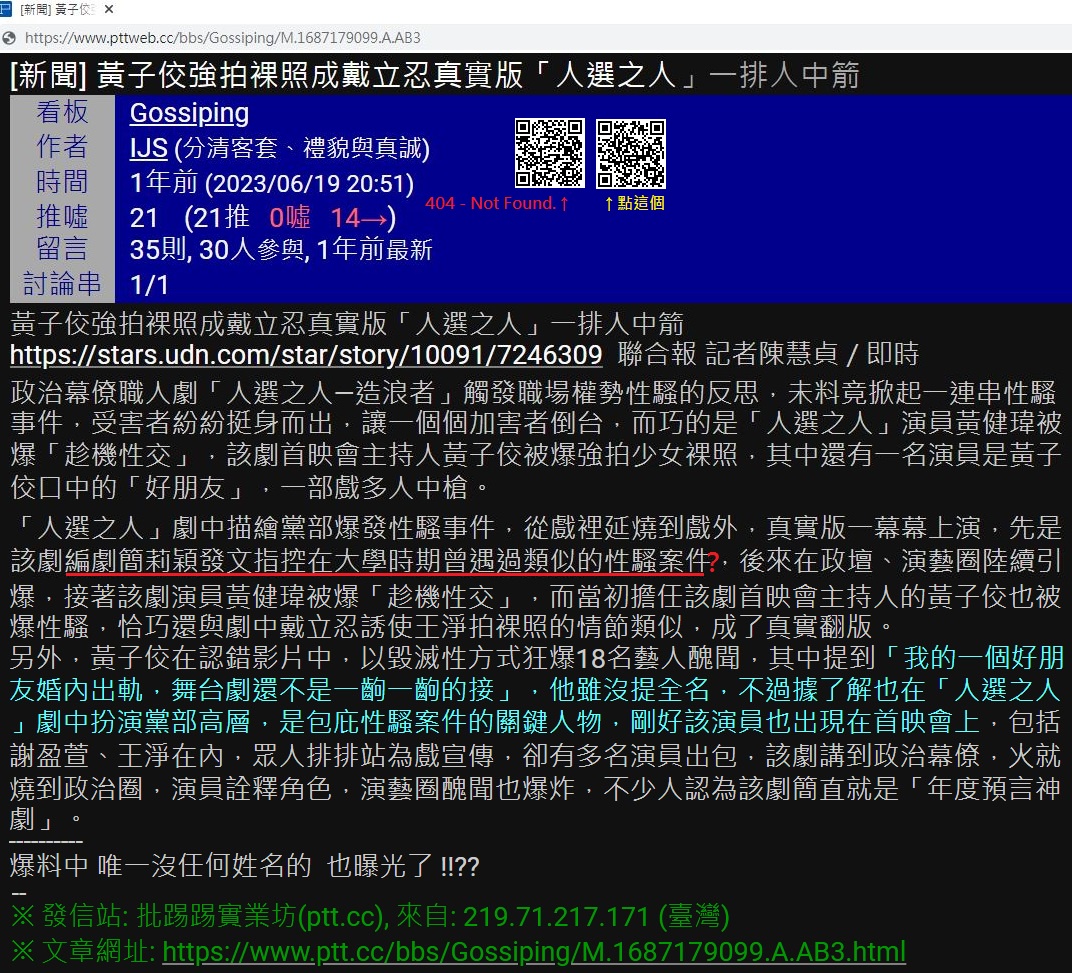Click the globe site info icon
This screenshot has height=973, width=1072.
(10, 38)
